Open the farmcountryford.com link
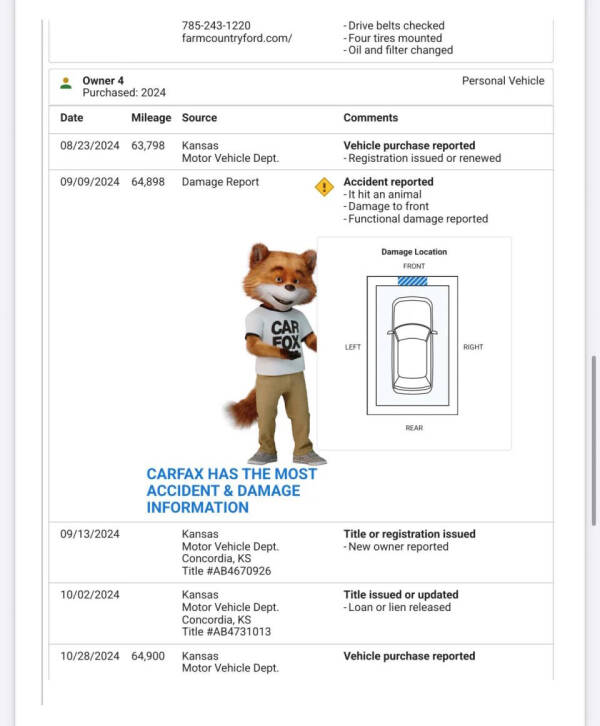Screen dimensions: 600x726 click(x=237, y=38)
